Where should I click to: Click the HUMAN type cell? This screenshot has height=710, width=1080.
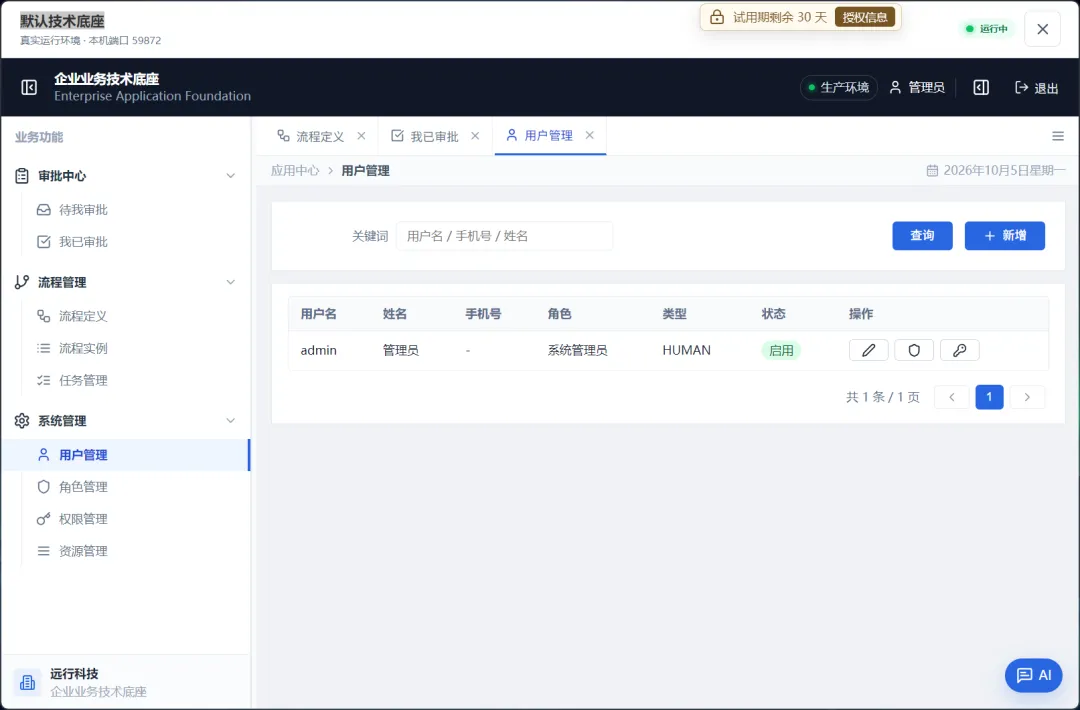click(686, 350)
